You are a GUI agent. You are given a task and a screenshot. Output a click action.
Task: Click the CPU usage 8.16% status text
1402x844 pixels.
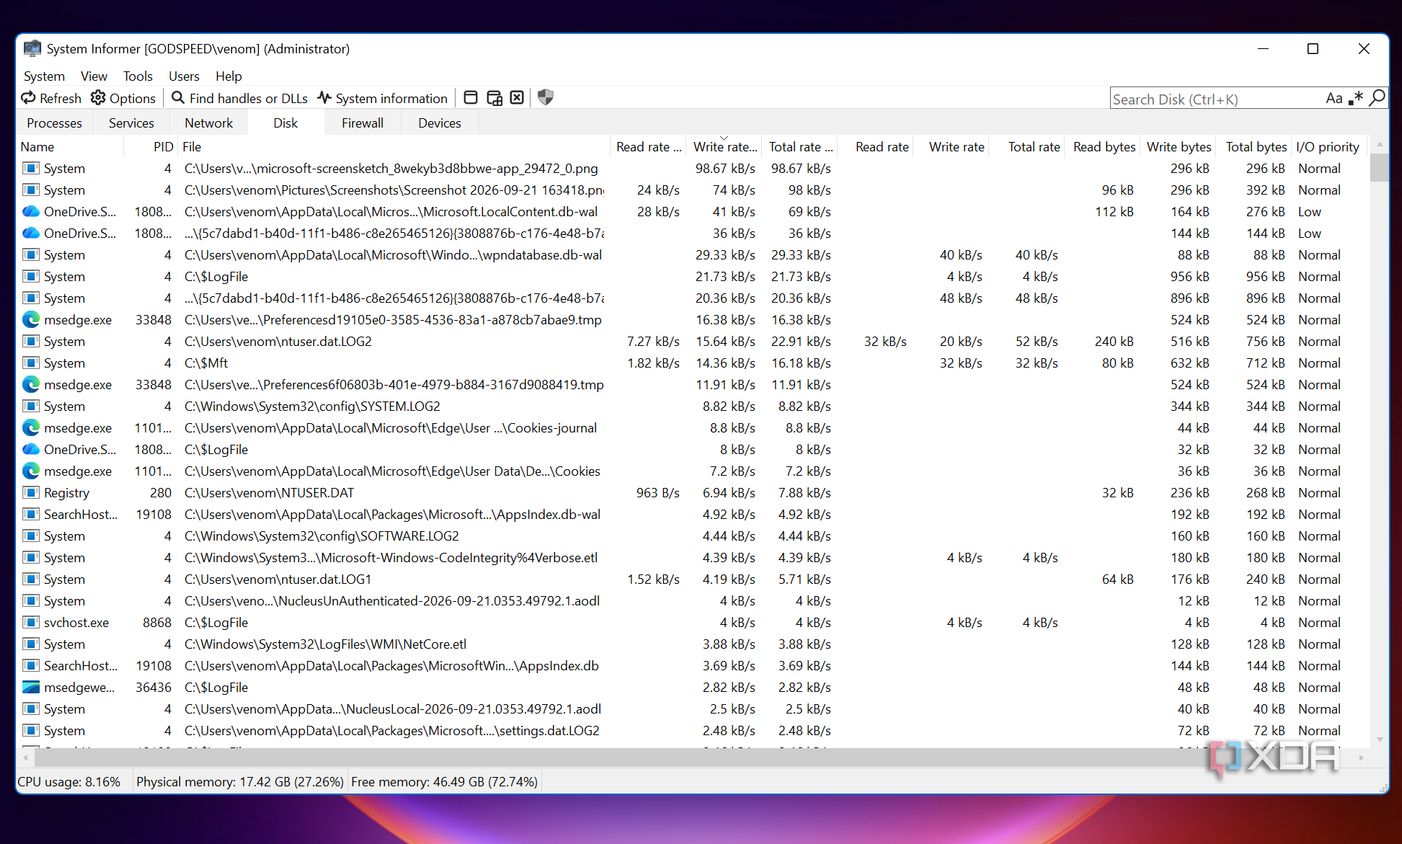tap(69, 782)
